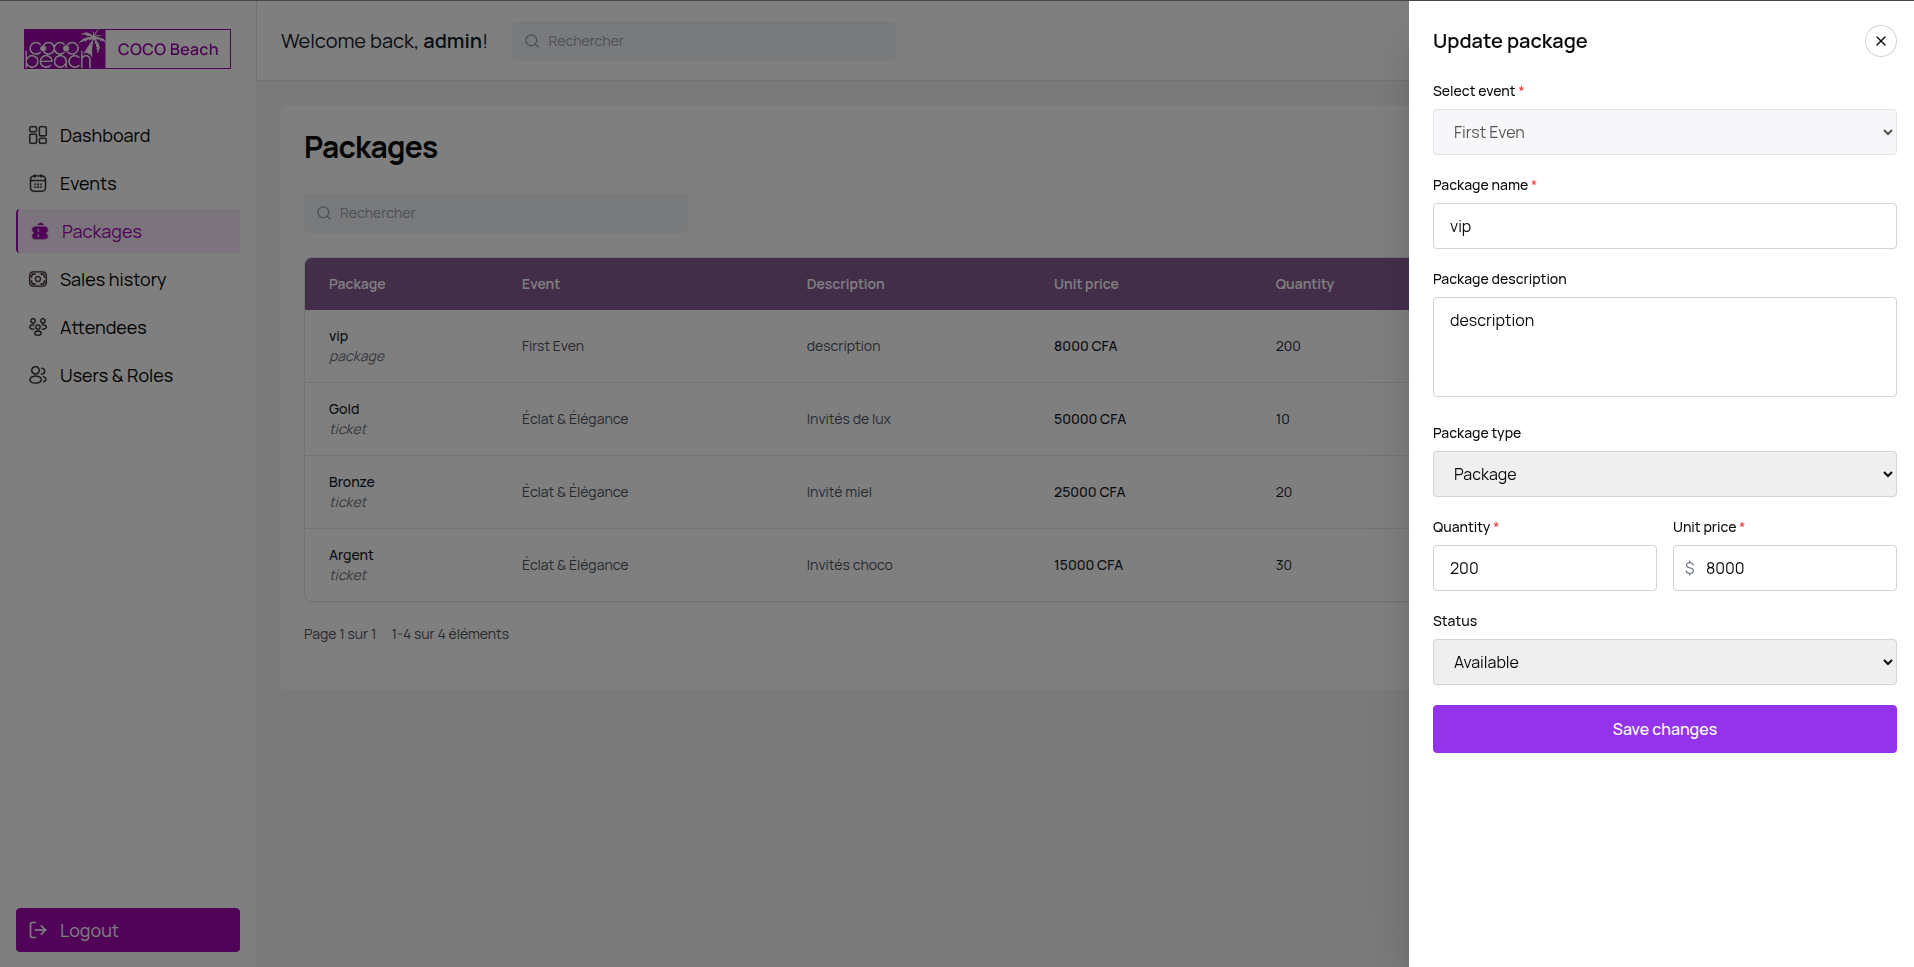
Task: Click the Attendees group icon
Action: (38, 327)
